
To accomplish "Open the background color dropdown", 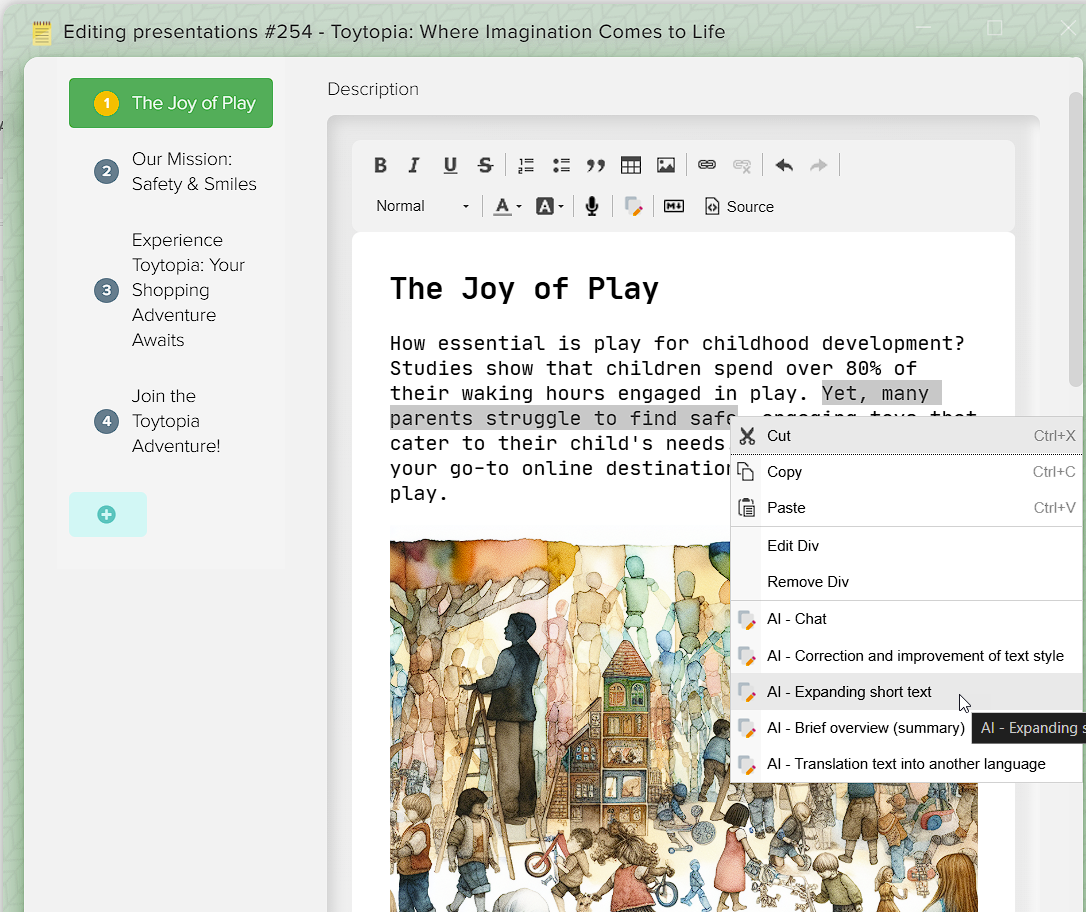I will pyautogui.click(x=550, y=206).
